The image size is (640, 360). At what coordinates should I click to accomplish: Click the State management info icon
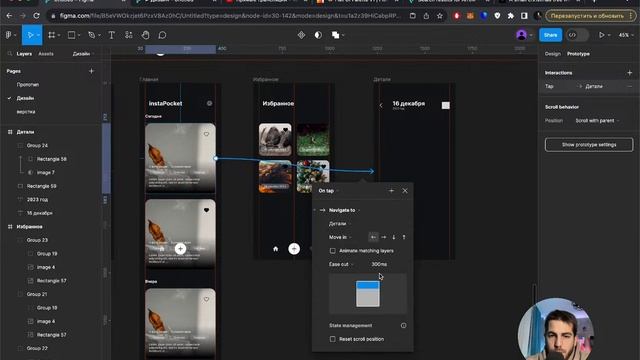coord(403,326)
